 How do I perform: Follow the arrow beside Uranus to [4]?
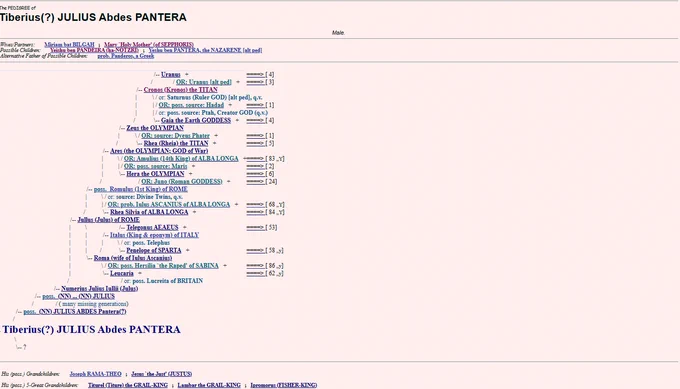click(x=255, y=75)
